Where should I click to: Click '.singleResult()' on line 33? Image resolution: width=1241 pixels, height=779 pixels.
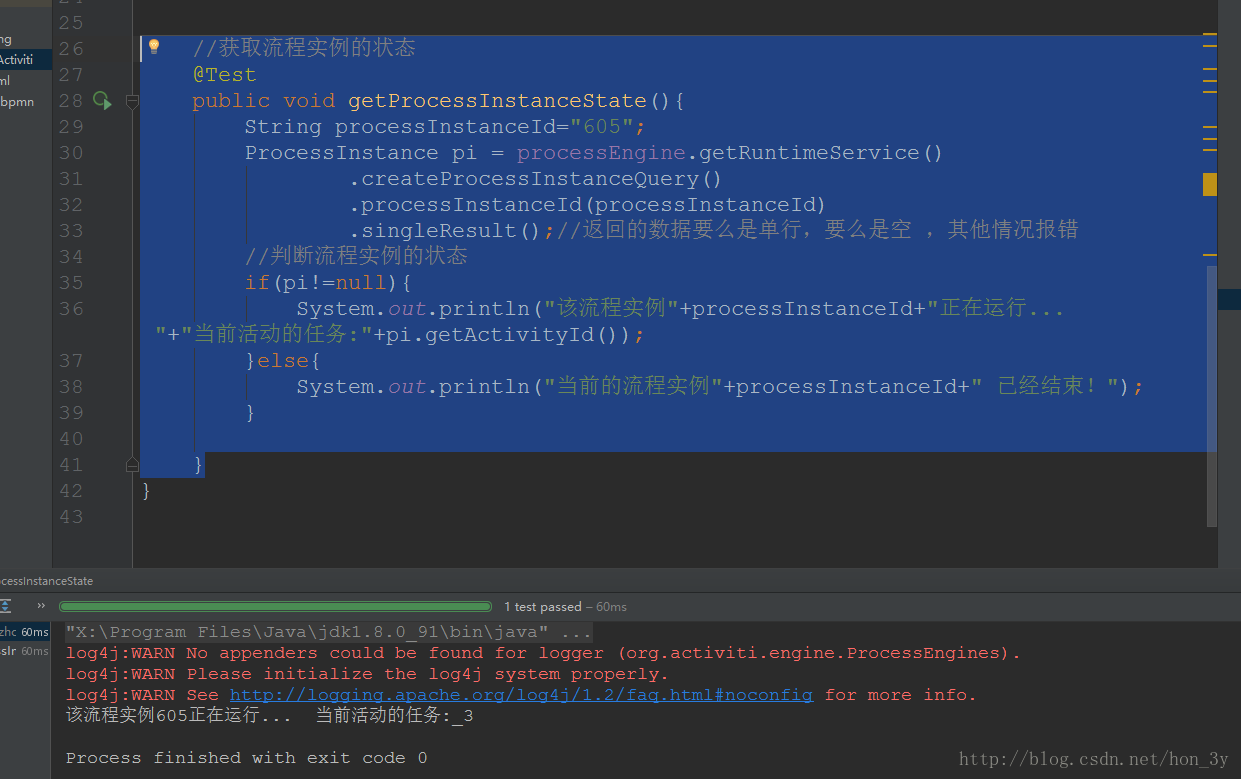pos(445,231)
